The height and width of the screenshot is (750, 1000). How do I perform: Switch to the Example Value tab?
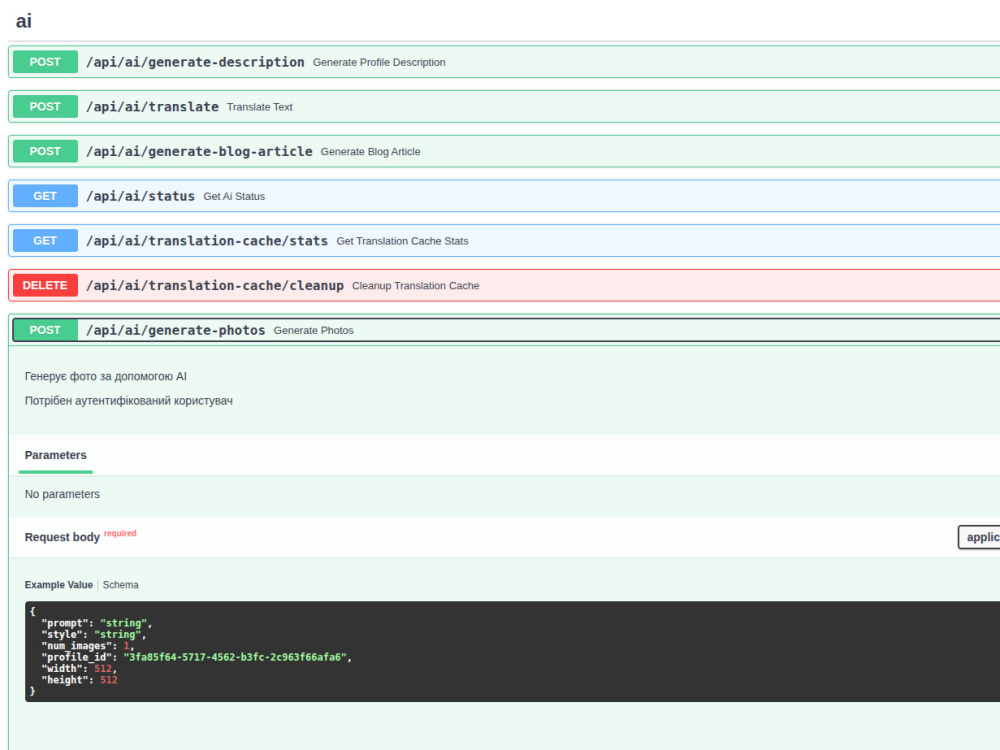(59, 585)
